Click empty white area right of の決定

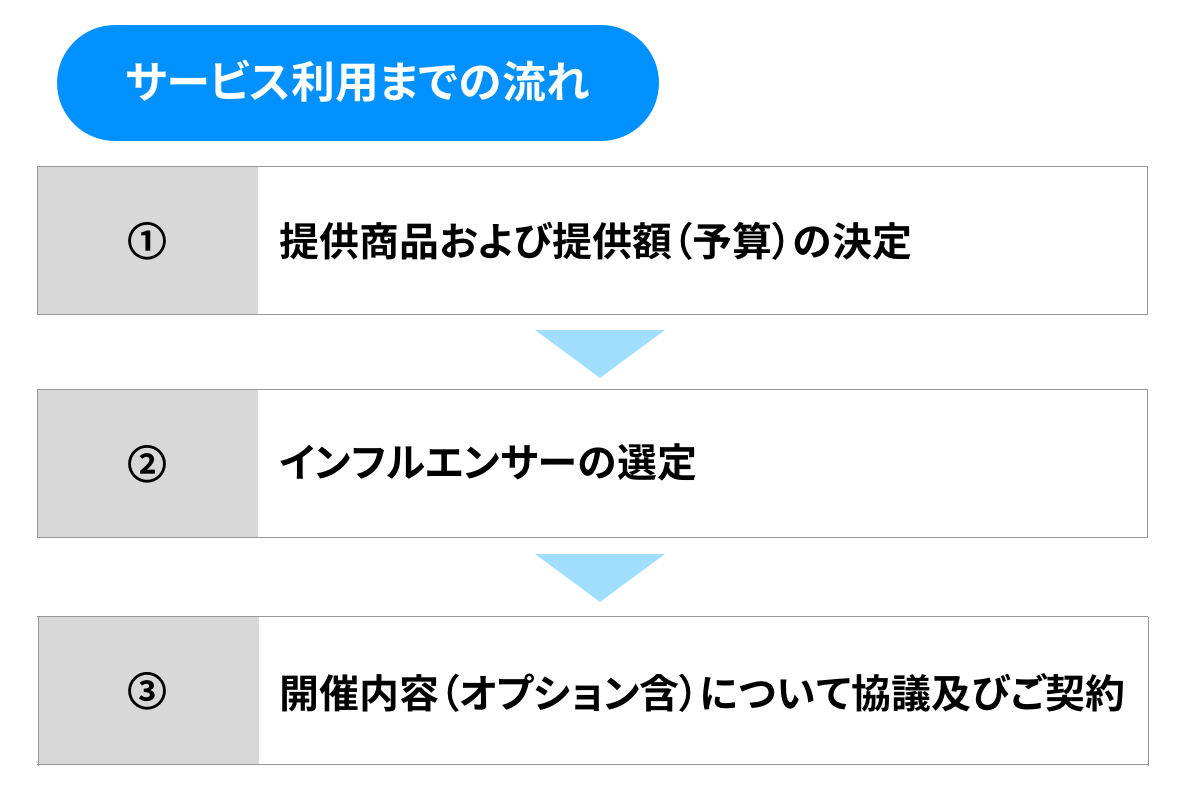tap(1030, 243)
